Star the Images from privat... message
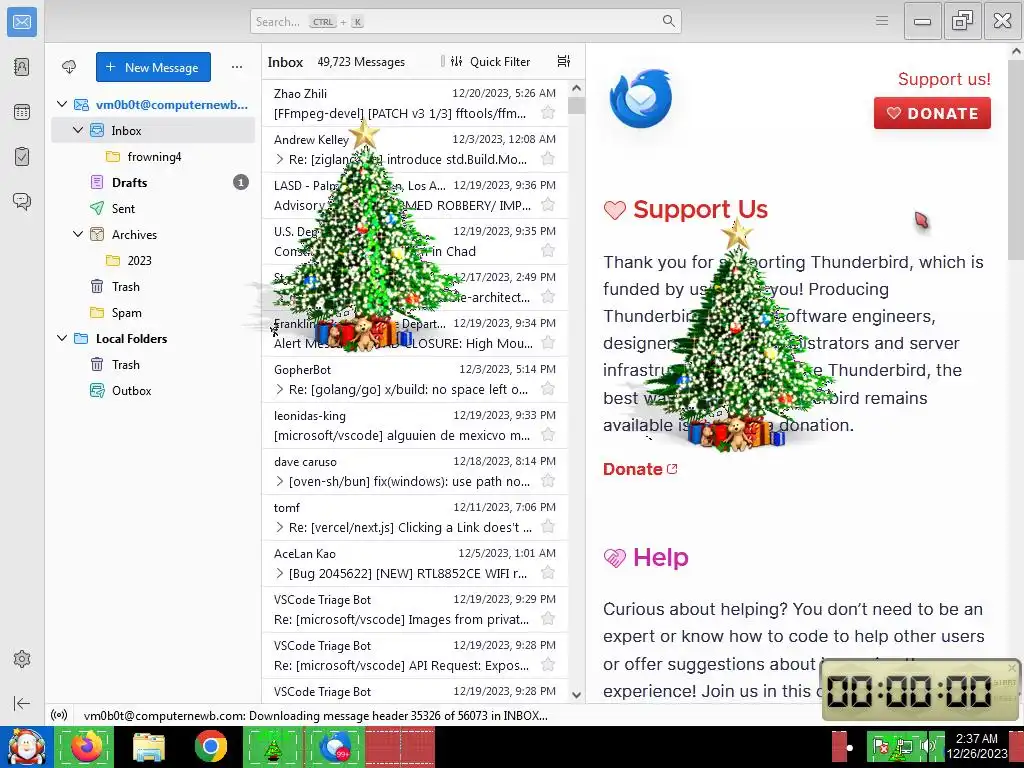Viewport: 1024px width, 768px height. [x=548, y=619]
